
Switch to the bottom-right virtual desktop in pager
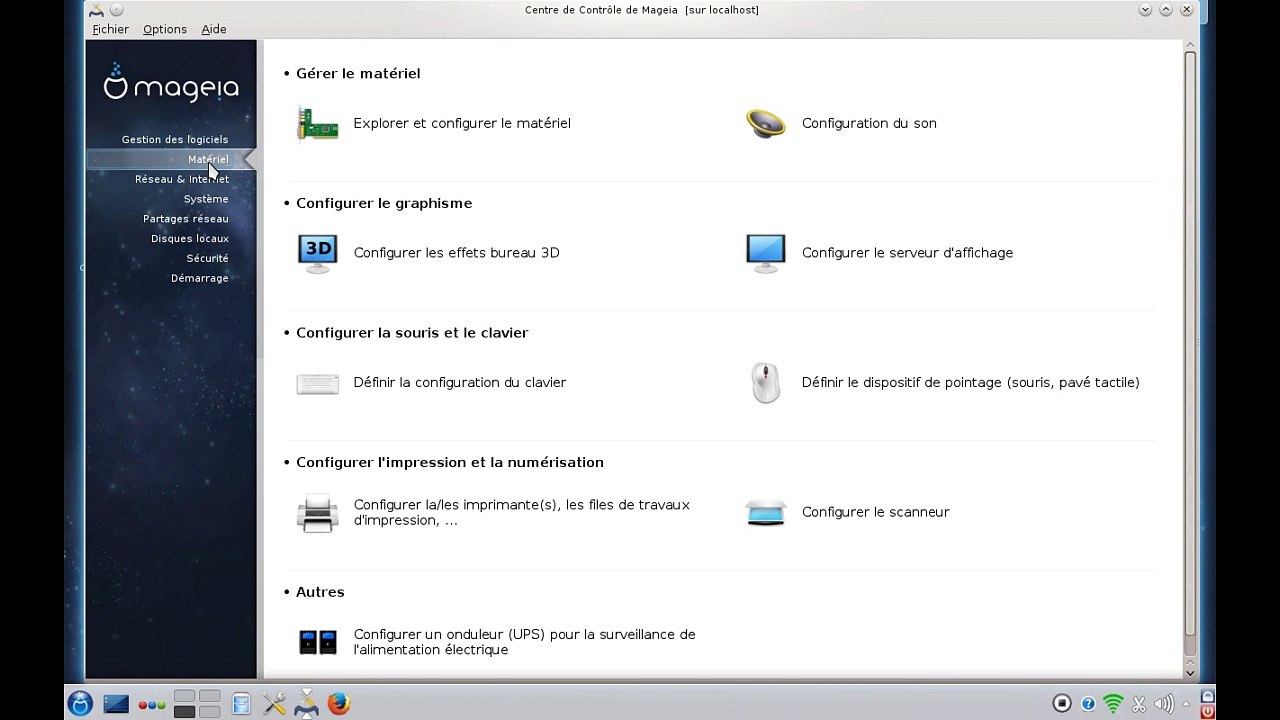click(x=209, y=712)
